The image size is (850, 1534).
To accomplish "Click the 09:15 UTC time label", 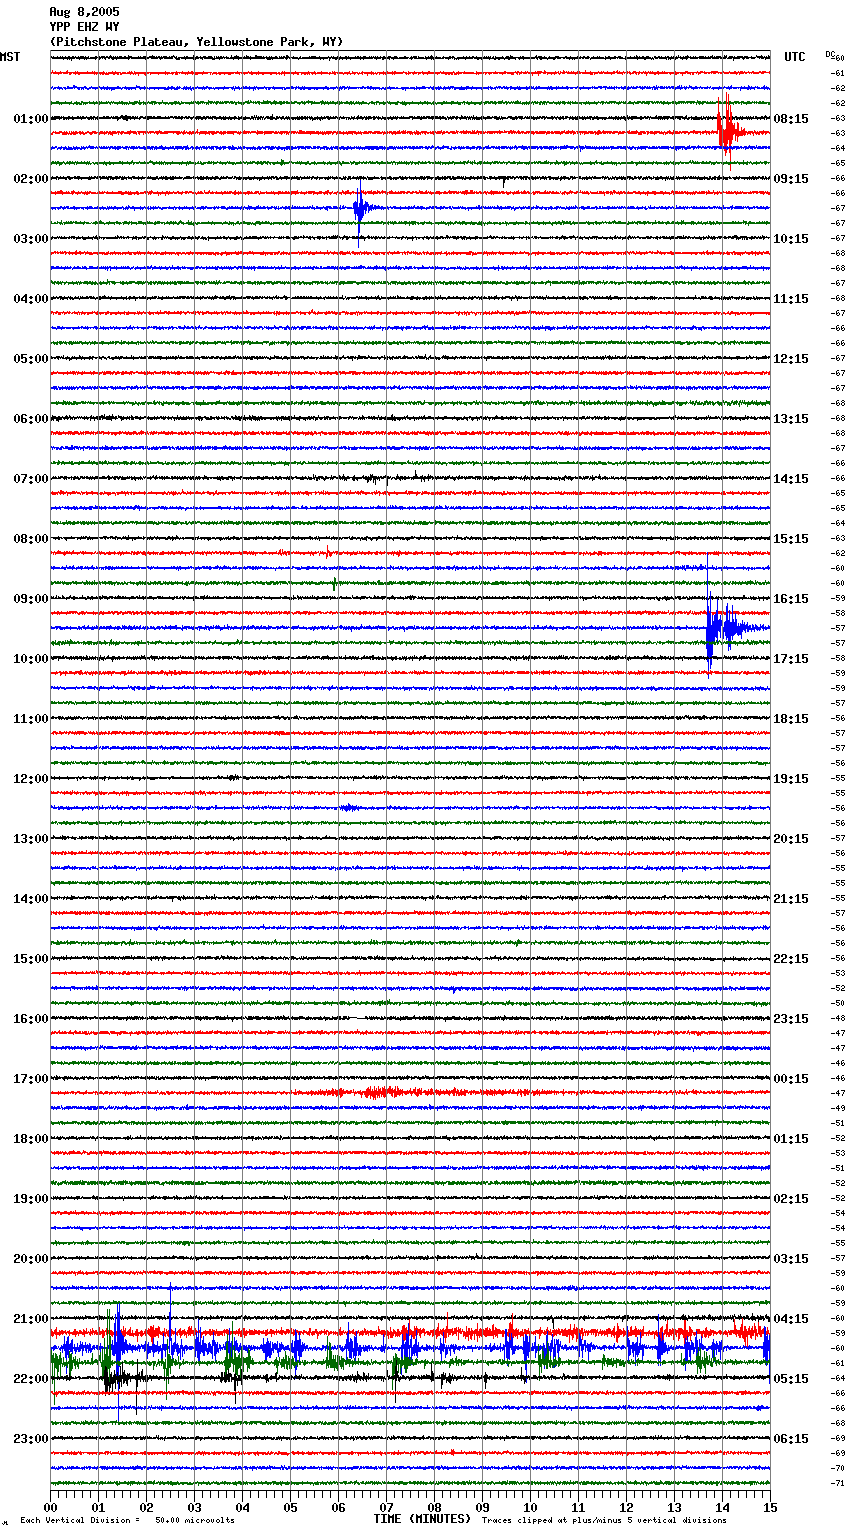I will point(791,179).
